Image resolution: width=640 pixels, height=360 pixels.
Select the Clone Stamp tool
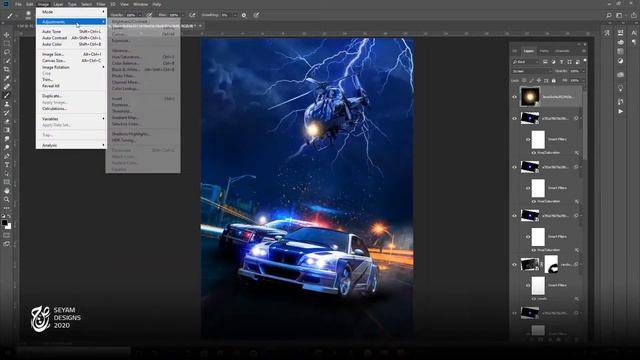point(7,104)
